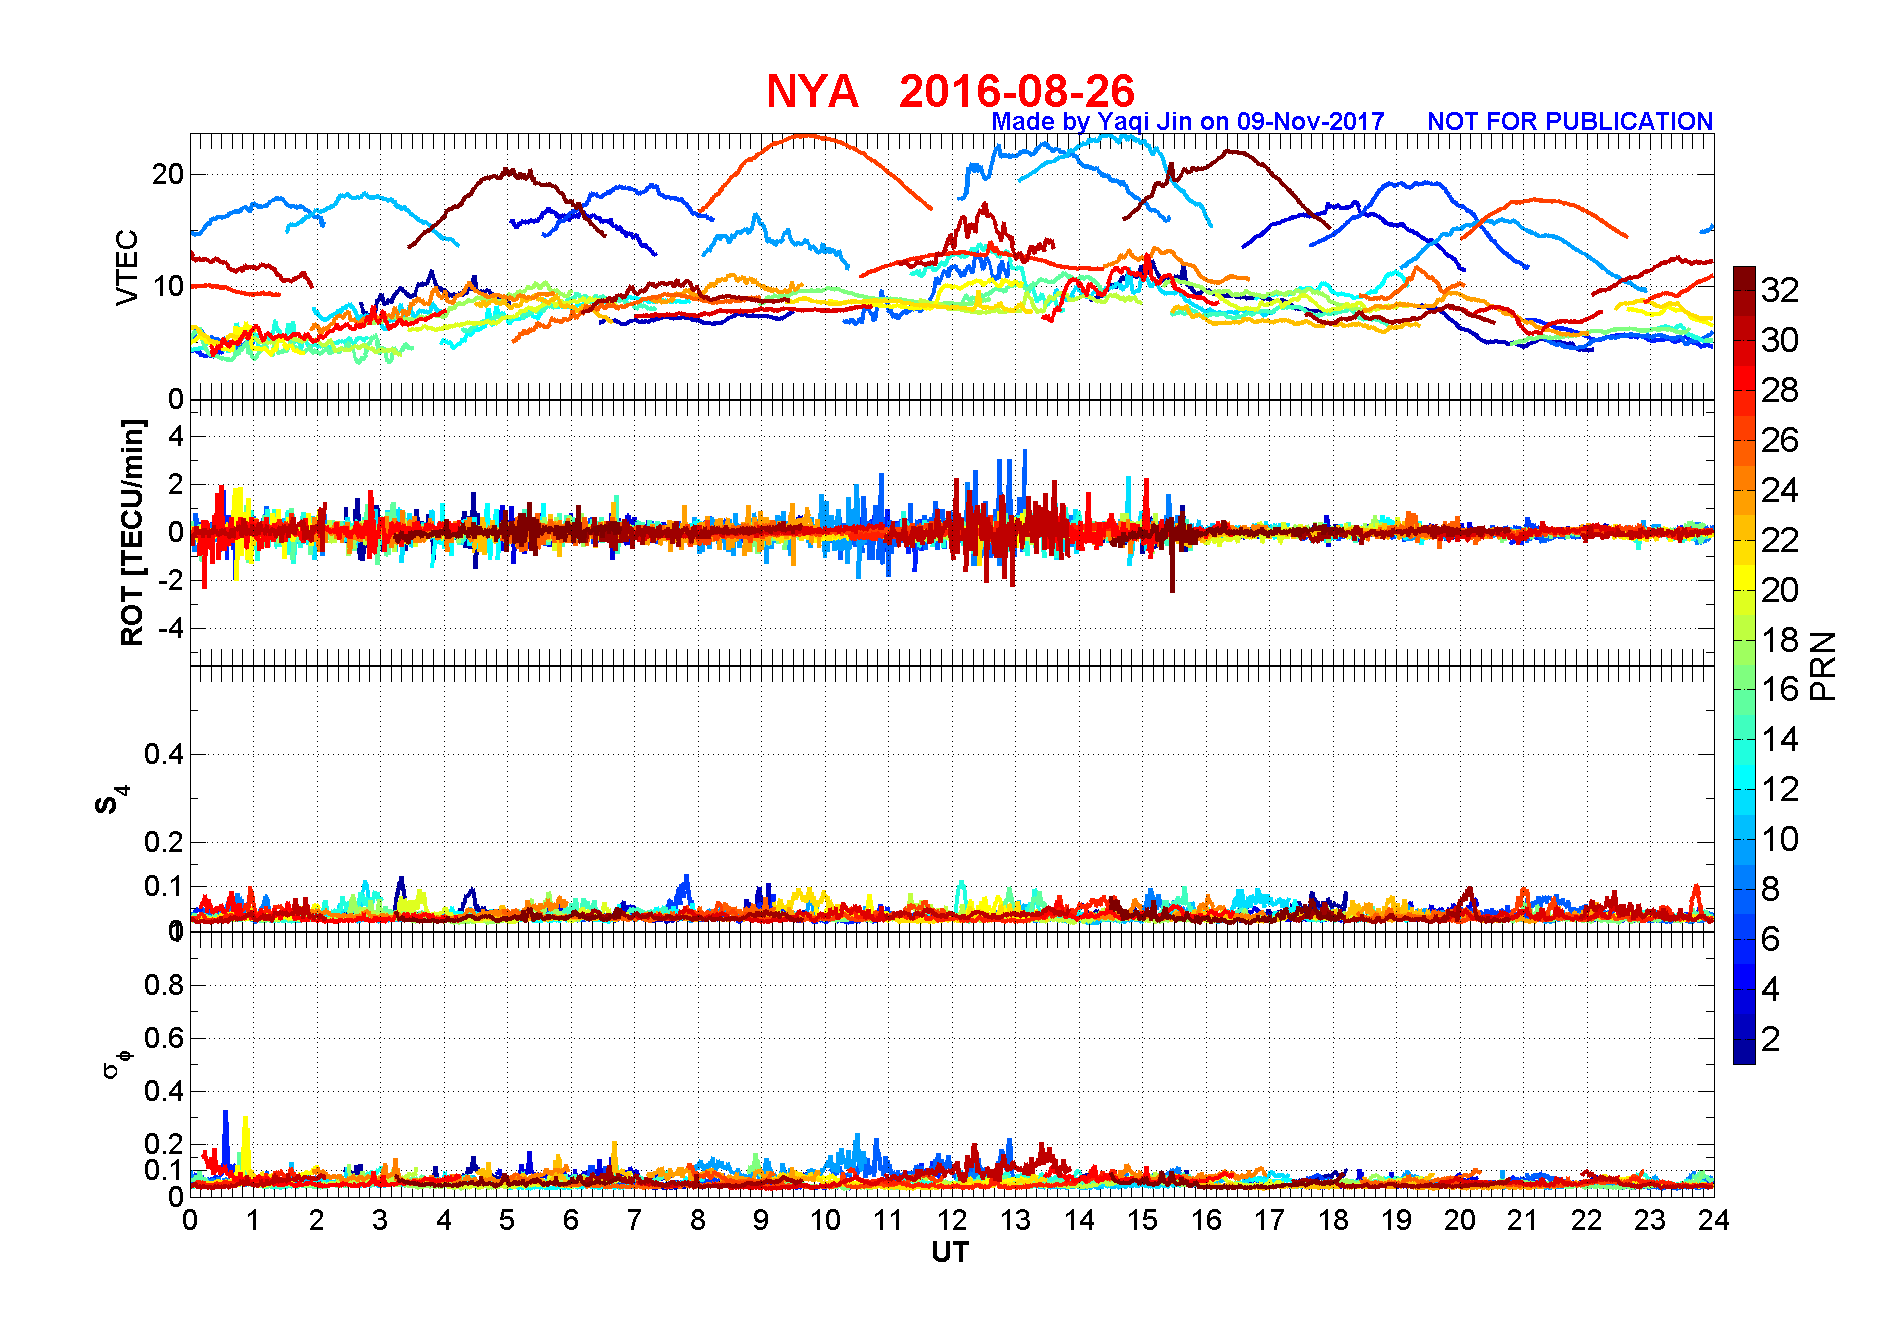The height and width of the screenshot is (1330, 1904).
Task: Click the colorbar tick label 16
Action: 1780,689
